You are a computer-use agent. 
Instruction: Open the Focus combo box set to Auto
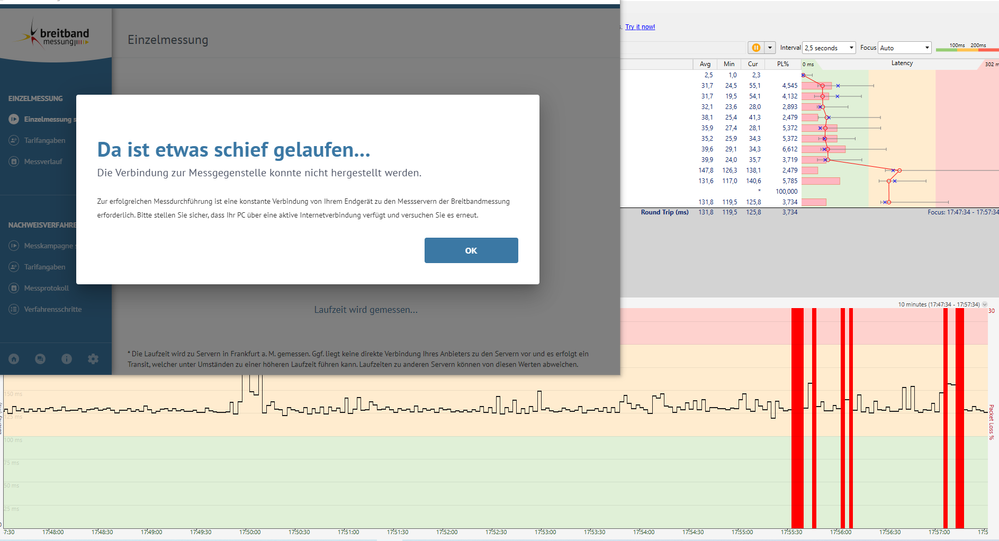pos(905,48)
